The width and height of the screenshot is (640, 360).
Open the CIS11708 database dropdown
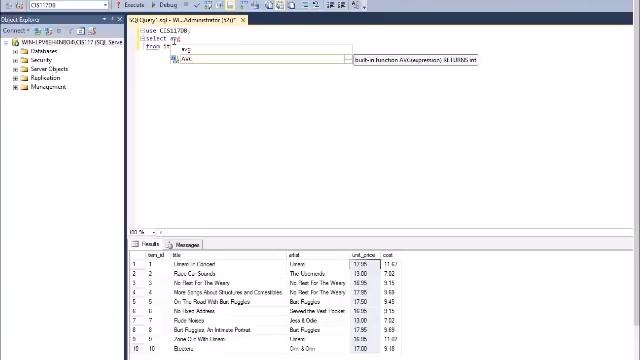[105, 5]
